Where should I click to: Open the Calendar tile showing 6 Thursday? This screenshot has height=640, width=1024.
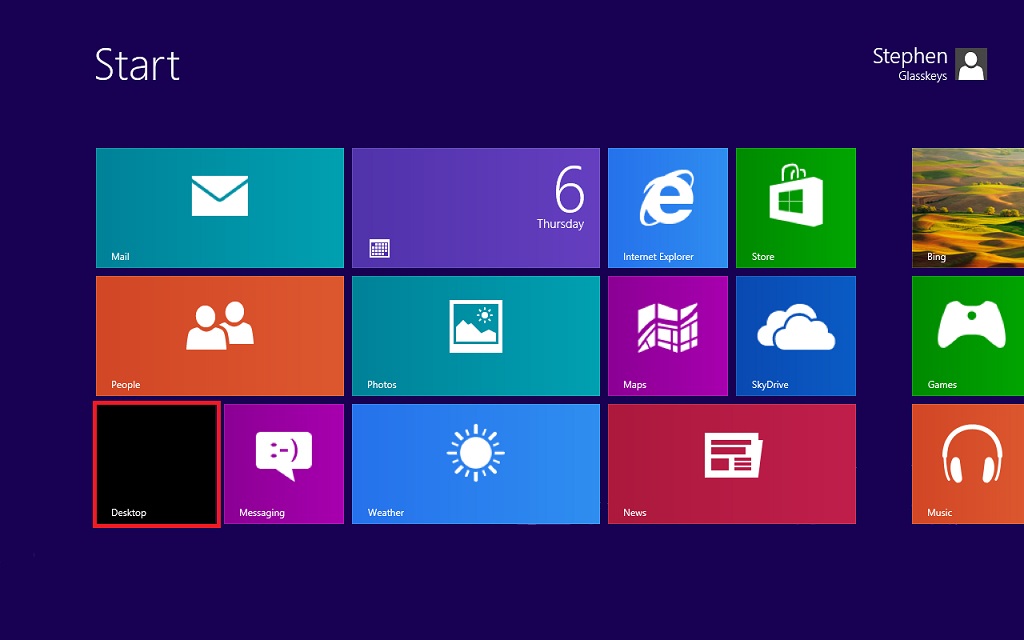475,208
